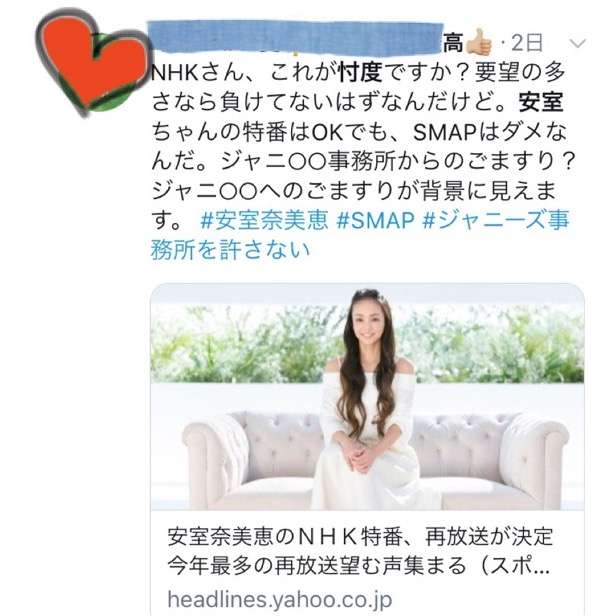
Task: Click the tweet line ジャニ〇〇事務所からのごますり？
Action: (364, 161)
